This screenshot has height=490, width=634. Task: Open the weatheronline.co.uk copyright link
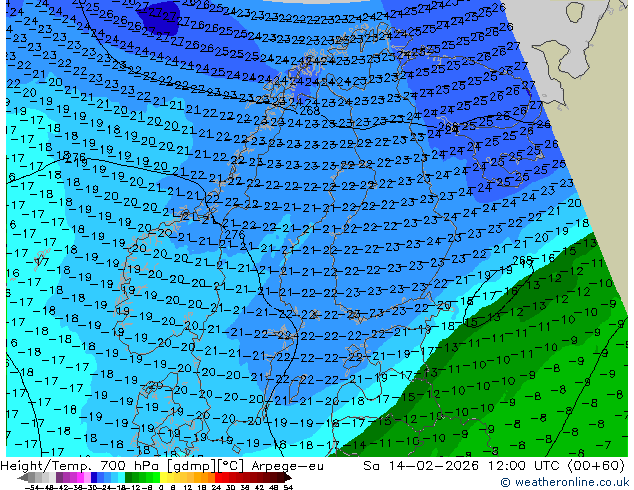[x=565, y=482]
